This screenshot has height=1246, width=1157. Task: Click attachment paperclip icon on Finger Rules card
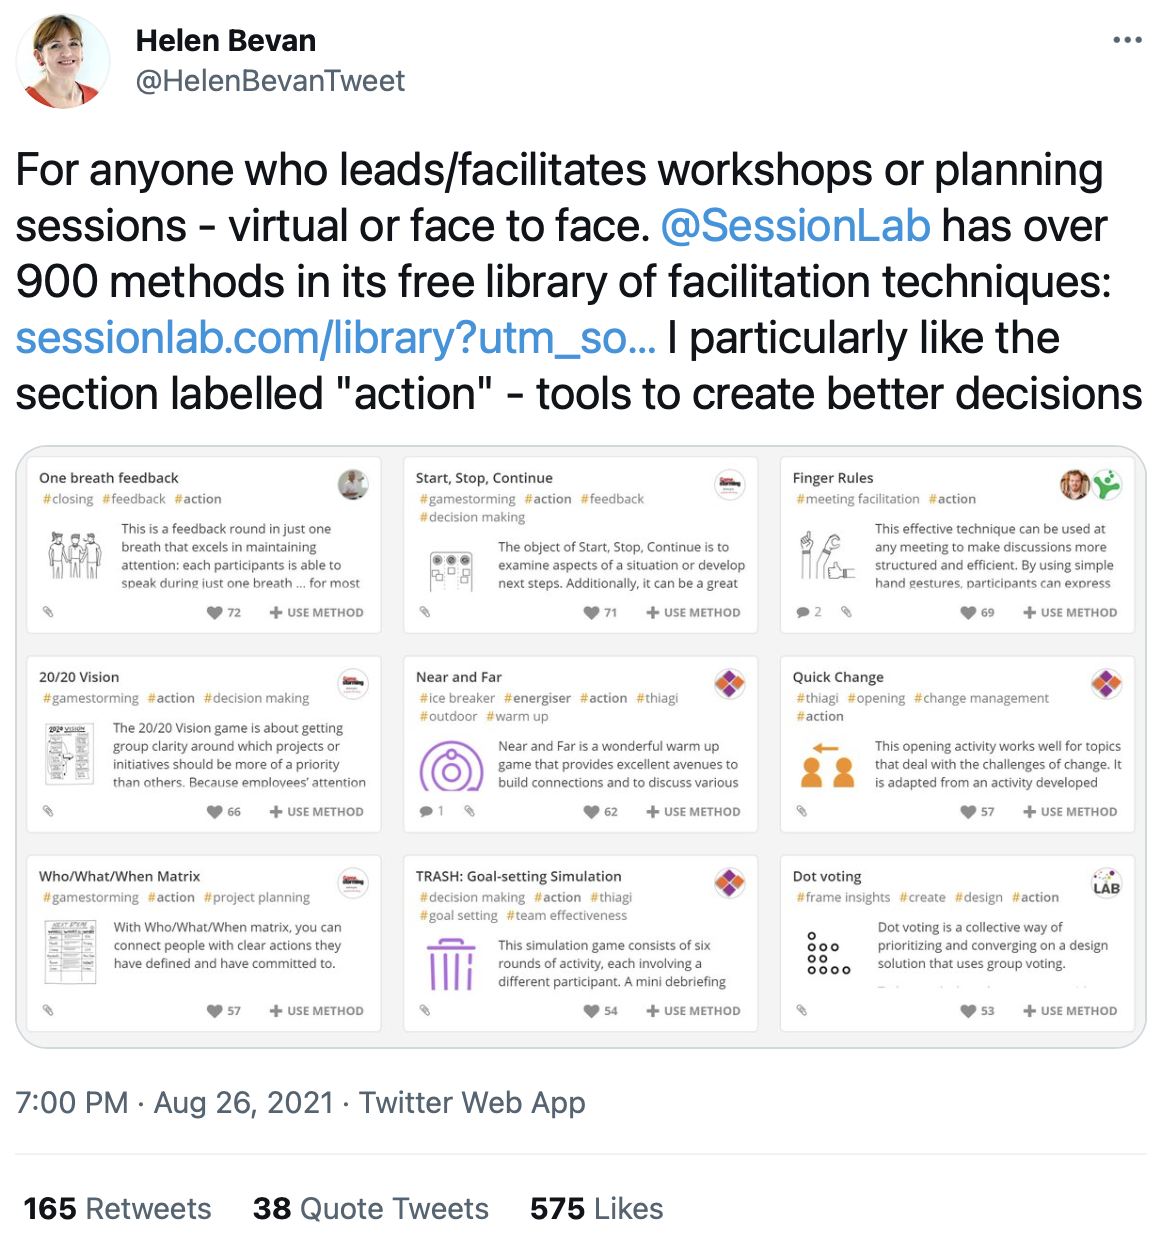point(846,612)
